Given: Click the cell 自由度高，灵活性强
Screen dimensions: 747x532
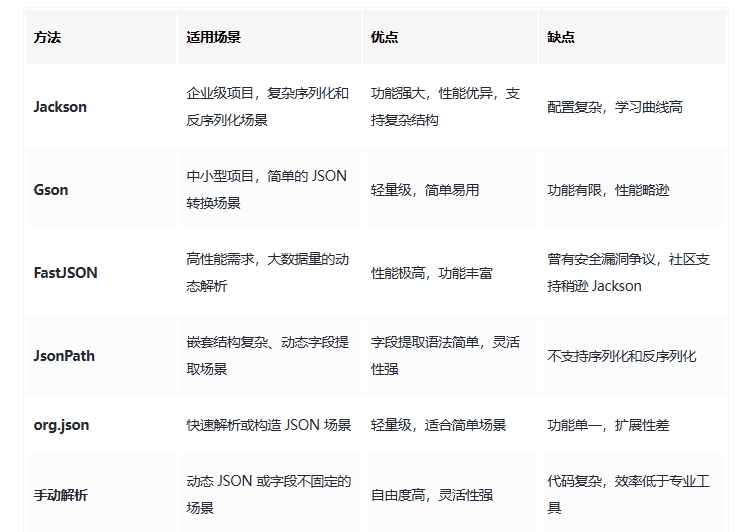Looking at the screenshot, I should [450, 494].
